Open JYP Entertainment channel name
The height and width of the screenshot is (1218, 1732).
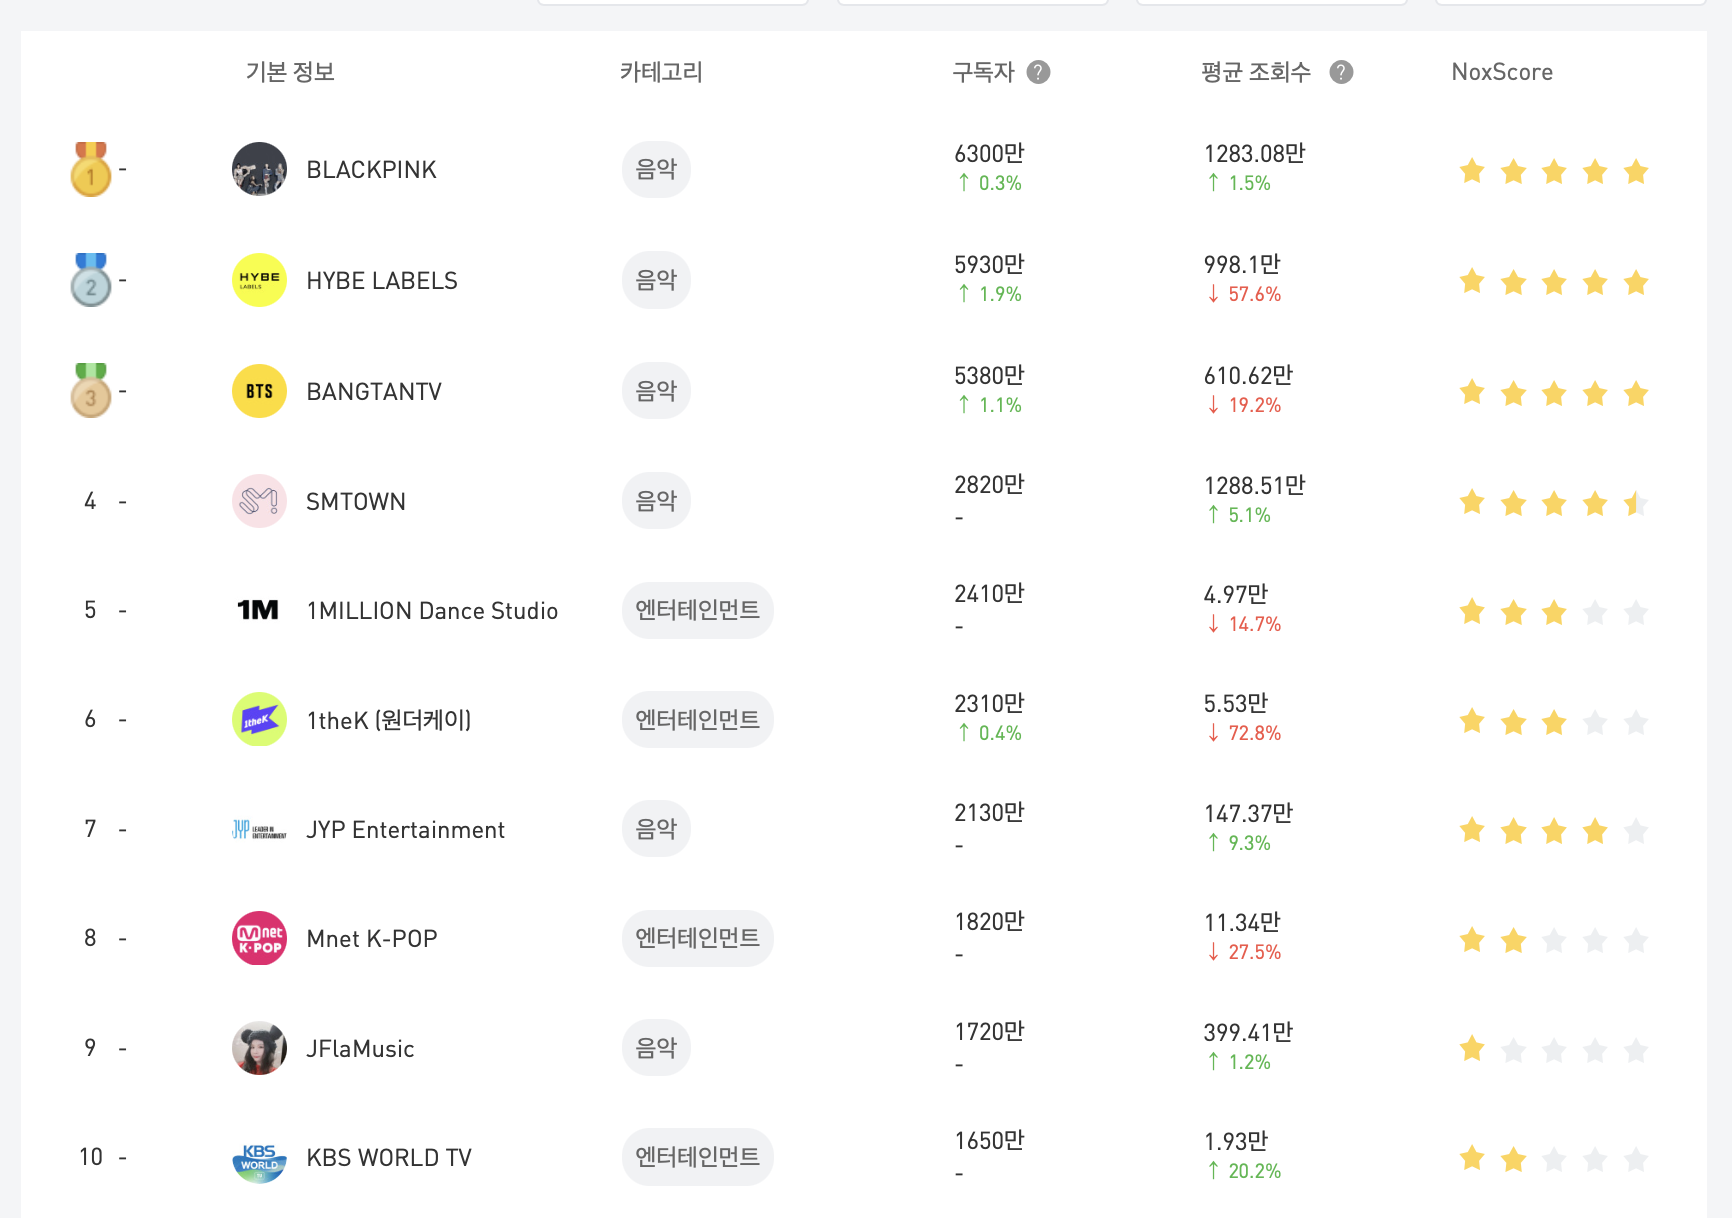tap(405, 830)
